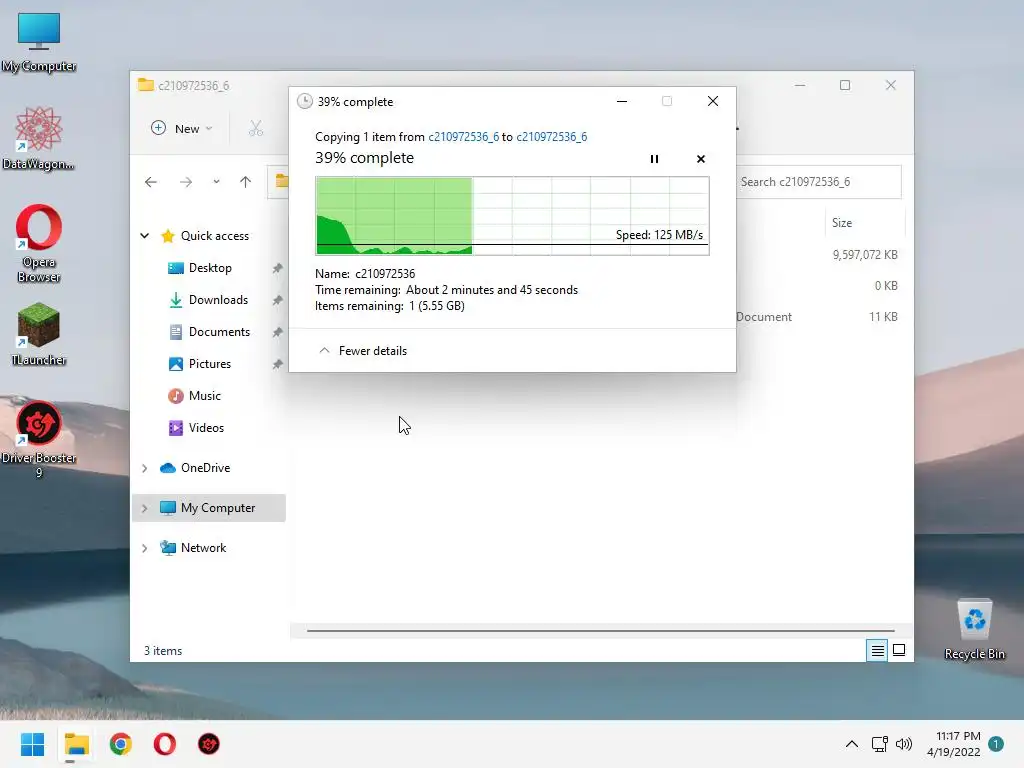Viewport: 1024px width, 768px height.
Task: Open network settings tray icon
Action: [879, 744]
